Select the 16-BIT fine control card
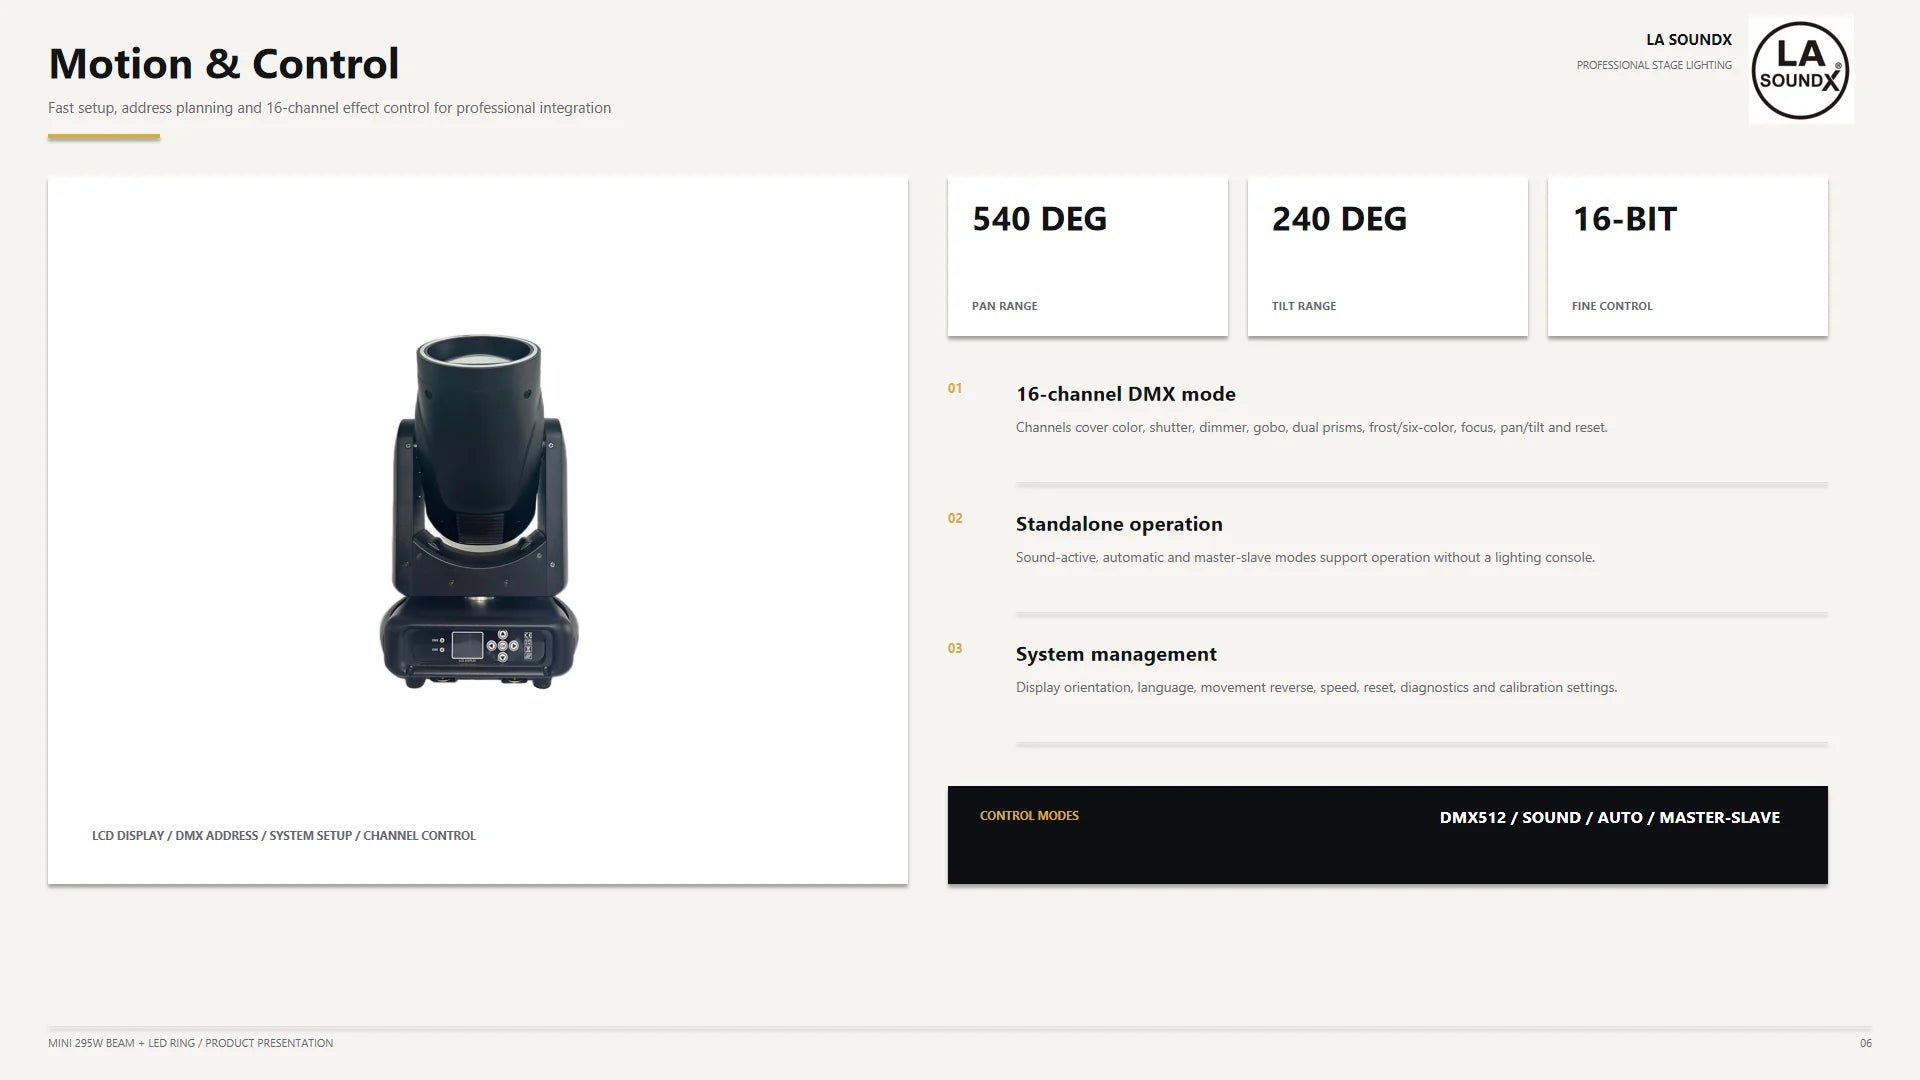The width and height of the screenshot is (1920, 1080). tap(1687, 257)
